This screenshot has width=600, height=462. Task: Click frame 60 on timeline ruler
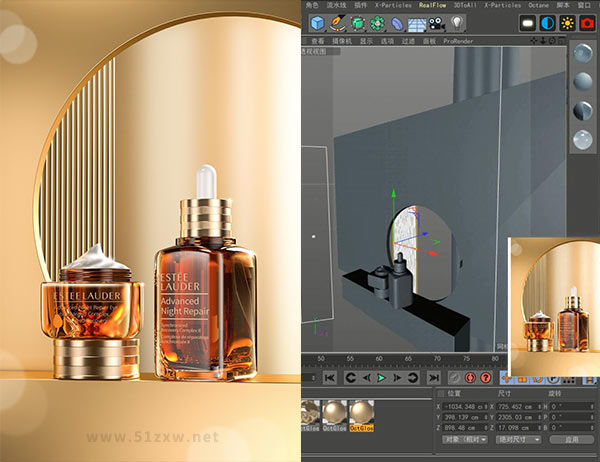pyautogui.click(x=379, y=358)
